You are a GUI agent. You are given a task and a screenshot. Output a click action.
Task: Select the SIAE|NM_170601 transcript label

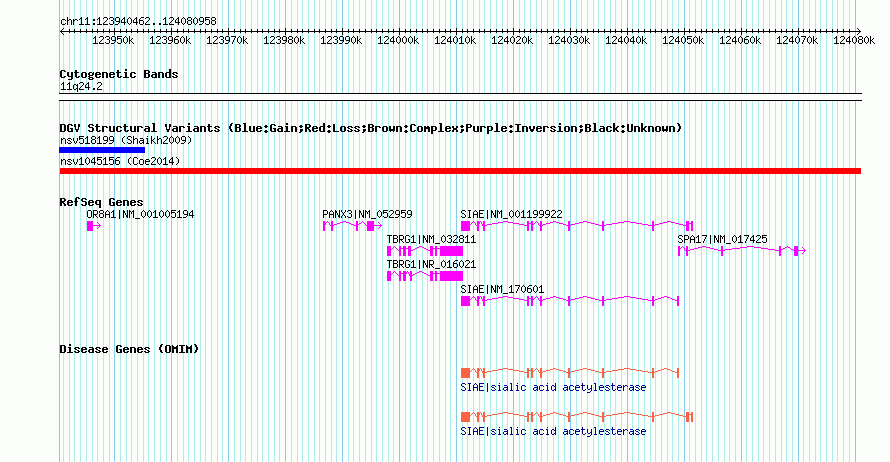[502, 289]
